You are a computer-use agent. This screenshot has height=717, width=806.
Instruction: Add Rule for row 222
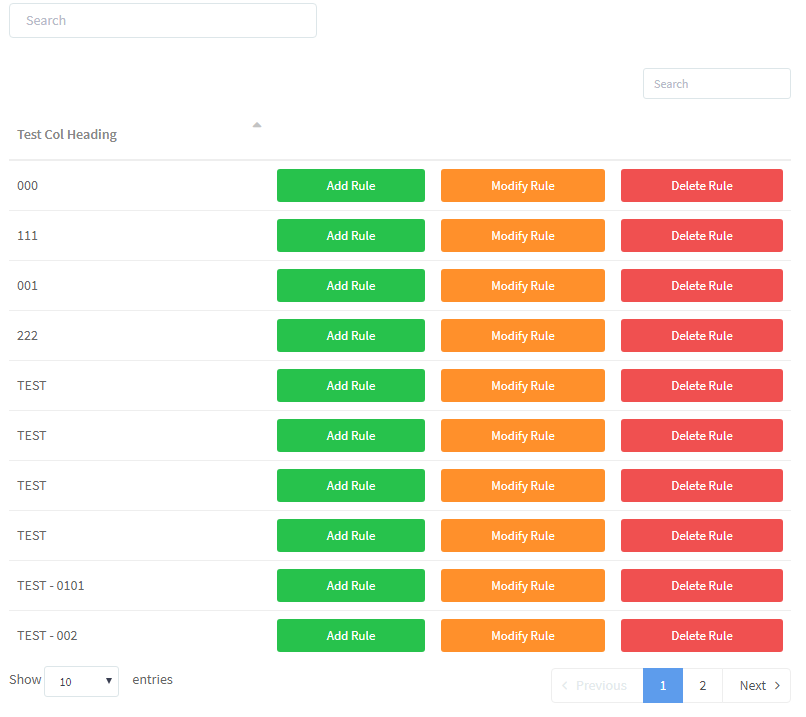tap(351, 336)
